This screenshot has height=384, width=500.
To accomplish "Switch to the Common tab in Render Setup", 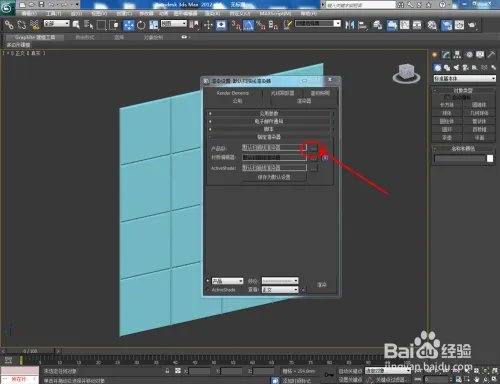I will coord(237,101).
